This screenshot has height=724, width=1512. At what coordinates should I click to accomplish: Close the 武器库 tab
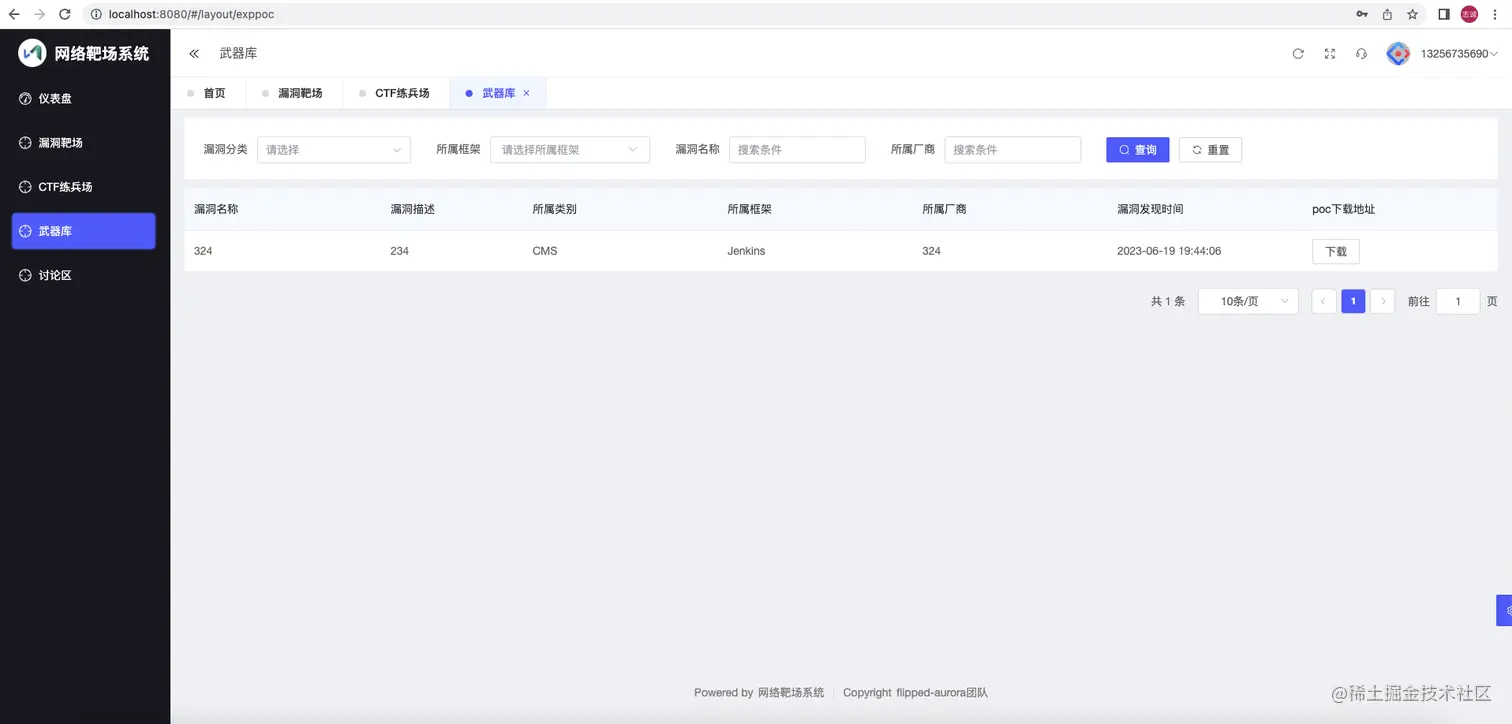(x=526, y=92)
